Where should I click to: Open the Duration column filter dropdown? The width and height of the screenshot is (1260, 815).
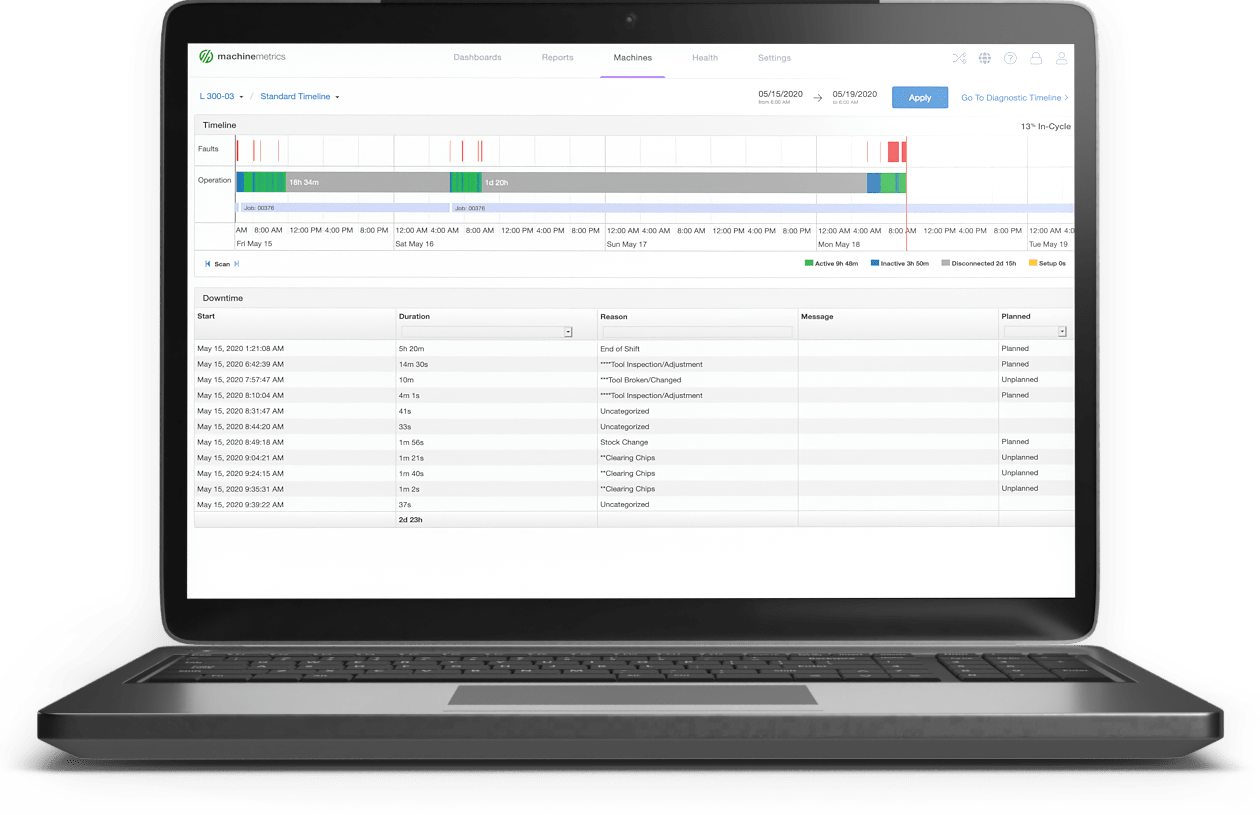567,330
